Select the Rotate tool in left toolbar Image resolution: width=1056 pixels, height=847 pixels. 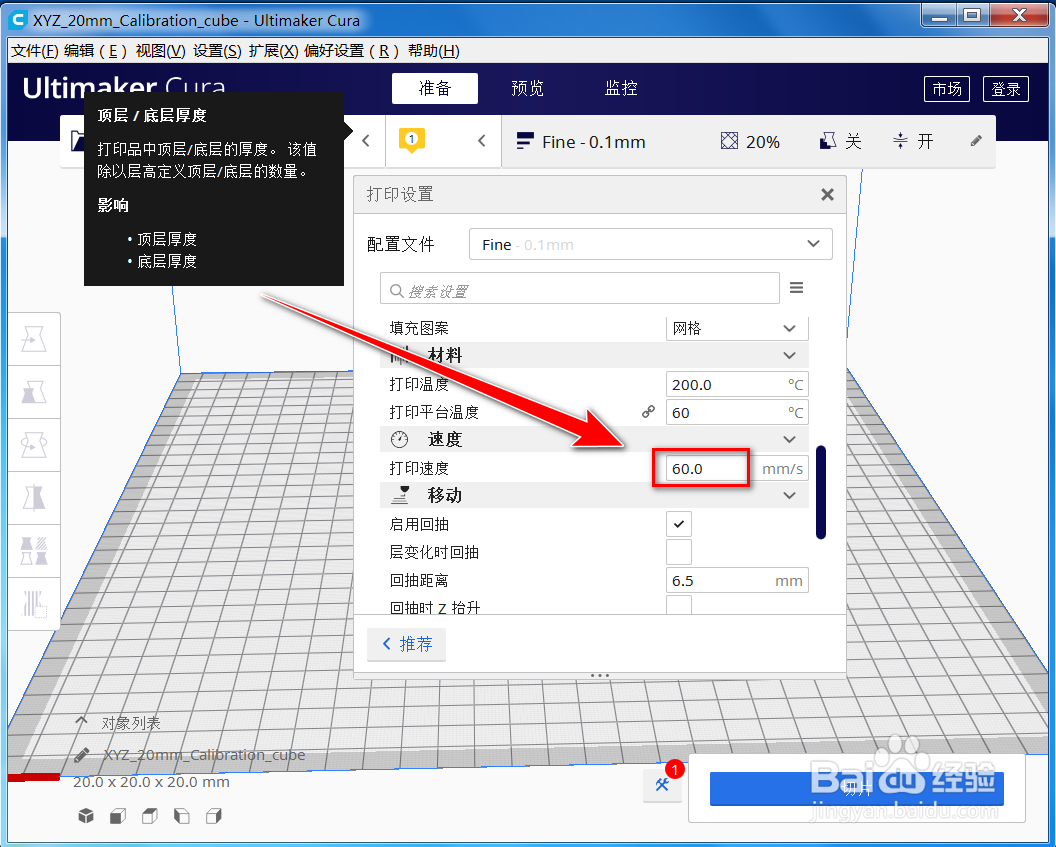click(34, 445)
